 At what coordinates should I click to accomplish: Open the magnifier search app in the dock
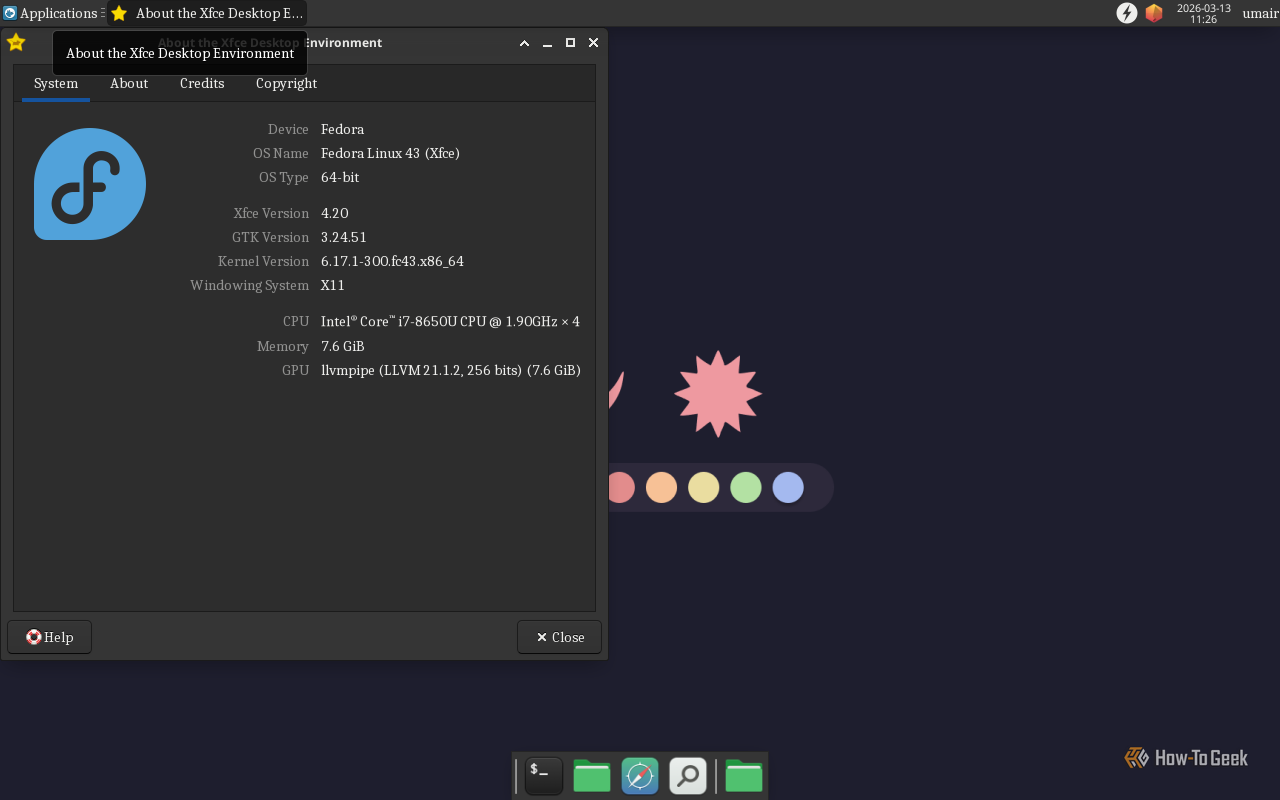pyautogui.click(x=688, y=776)
